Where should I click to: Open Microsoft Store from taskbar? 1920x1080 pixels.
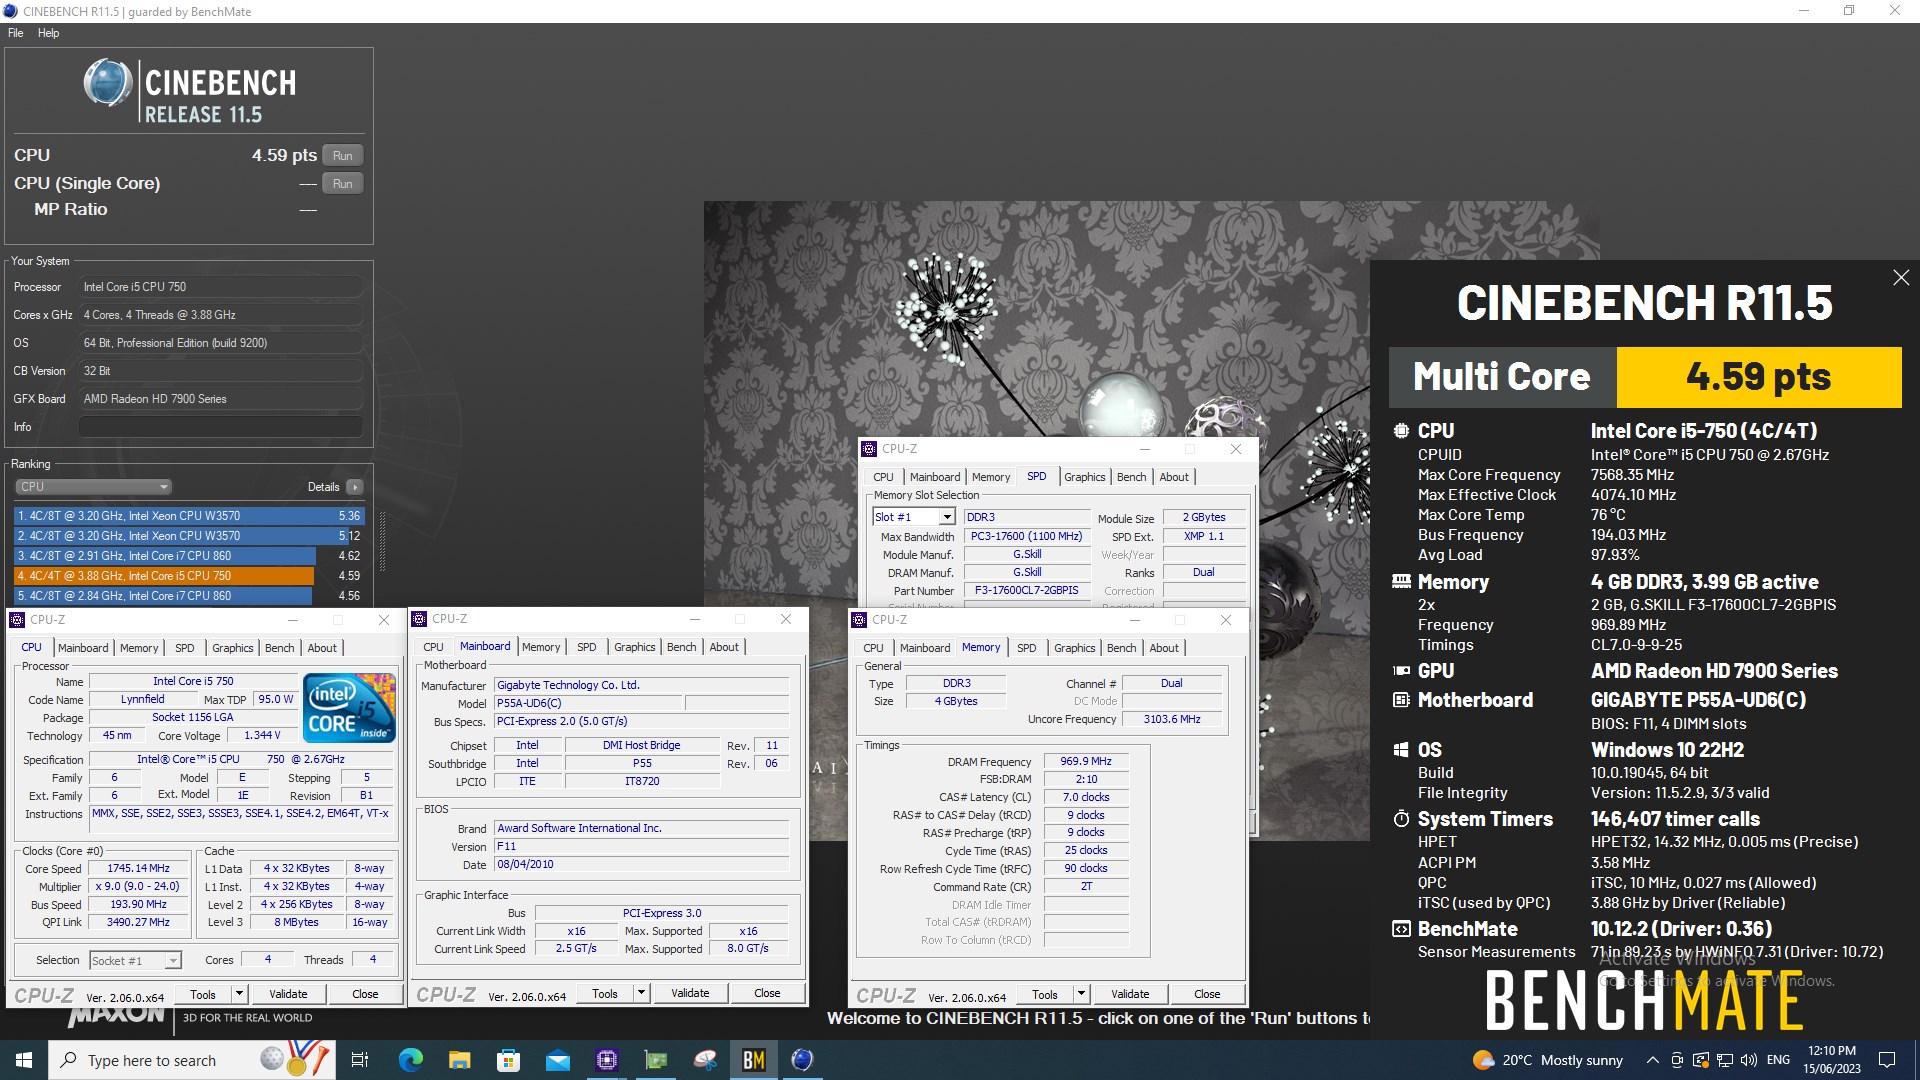coord(508,1060)
